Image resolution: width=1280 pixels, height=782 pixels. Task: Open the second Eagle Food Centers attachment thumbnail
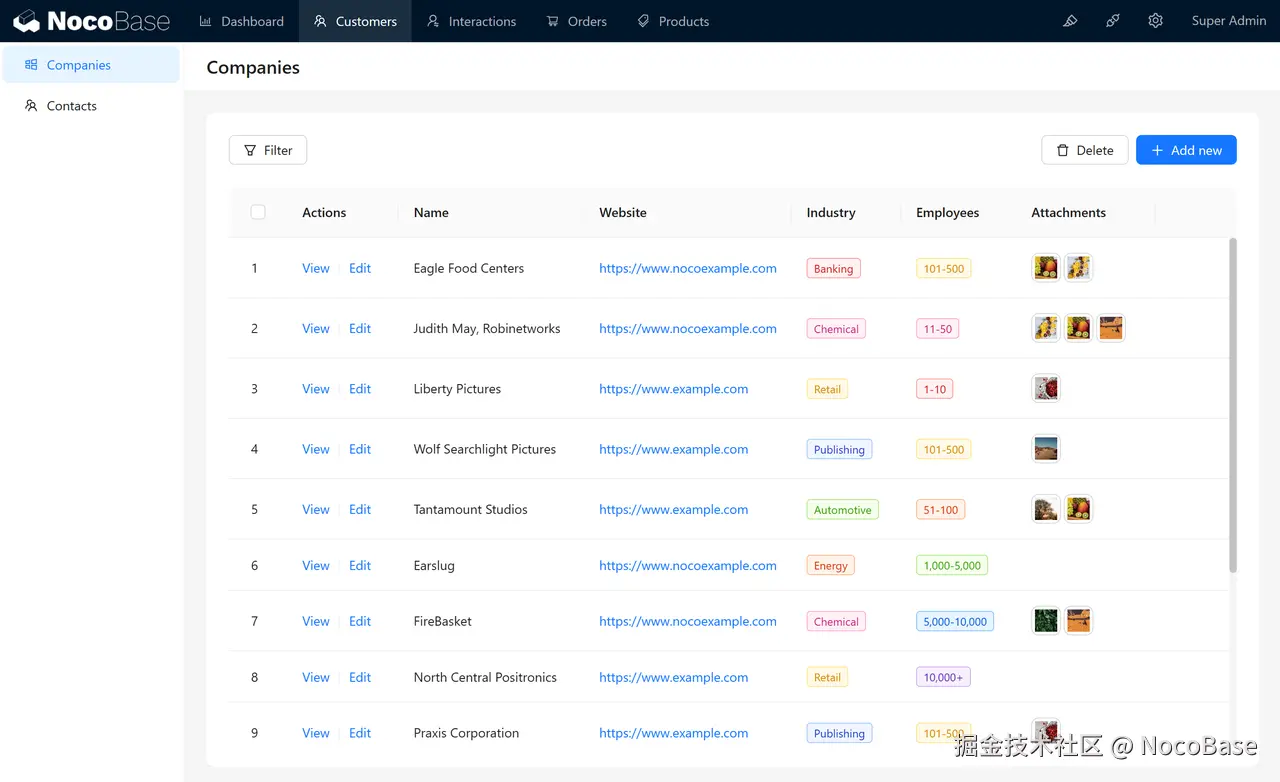click(1078, 268)
